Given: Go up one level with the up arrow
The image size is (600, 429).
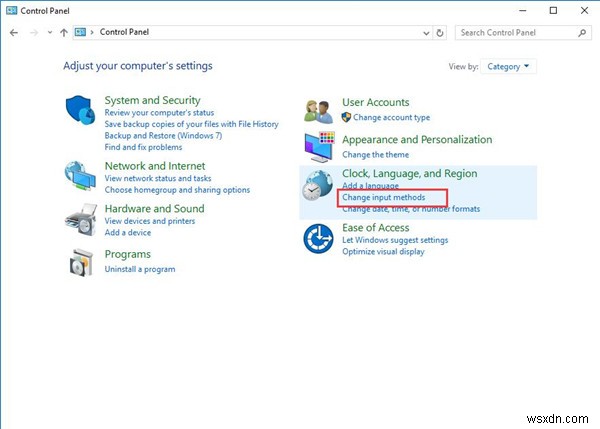Looking at the screenshot, I should coord(64,33).
